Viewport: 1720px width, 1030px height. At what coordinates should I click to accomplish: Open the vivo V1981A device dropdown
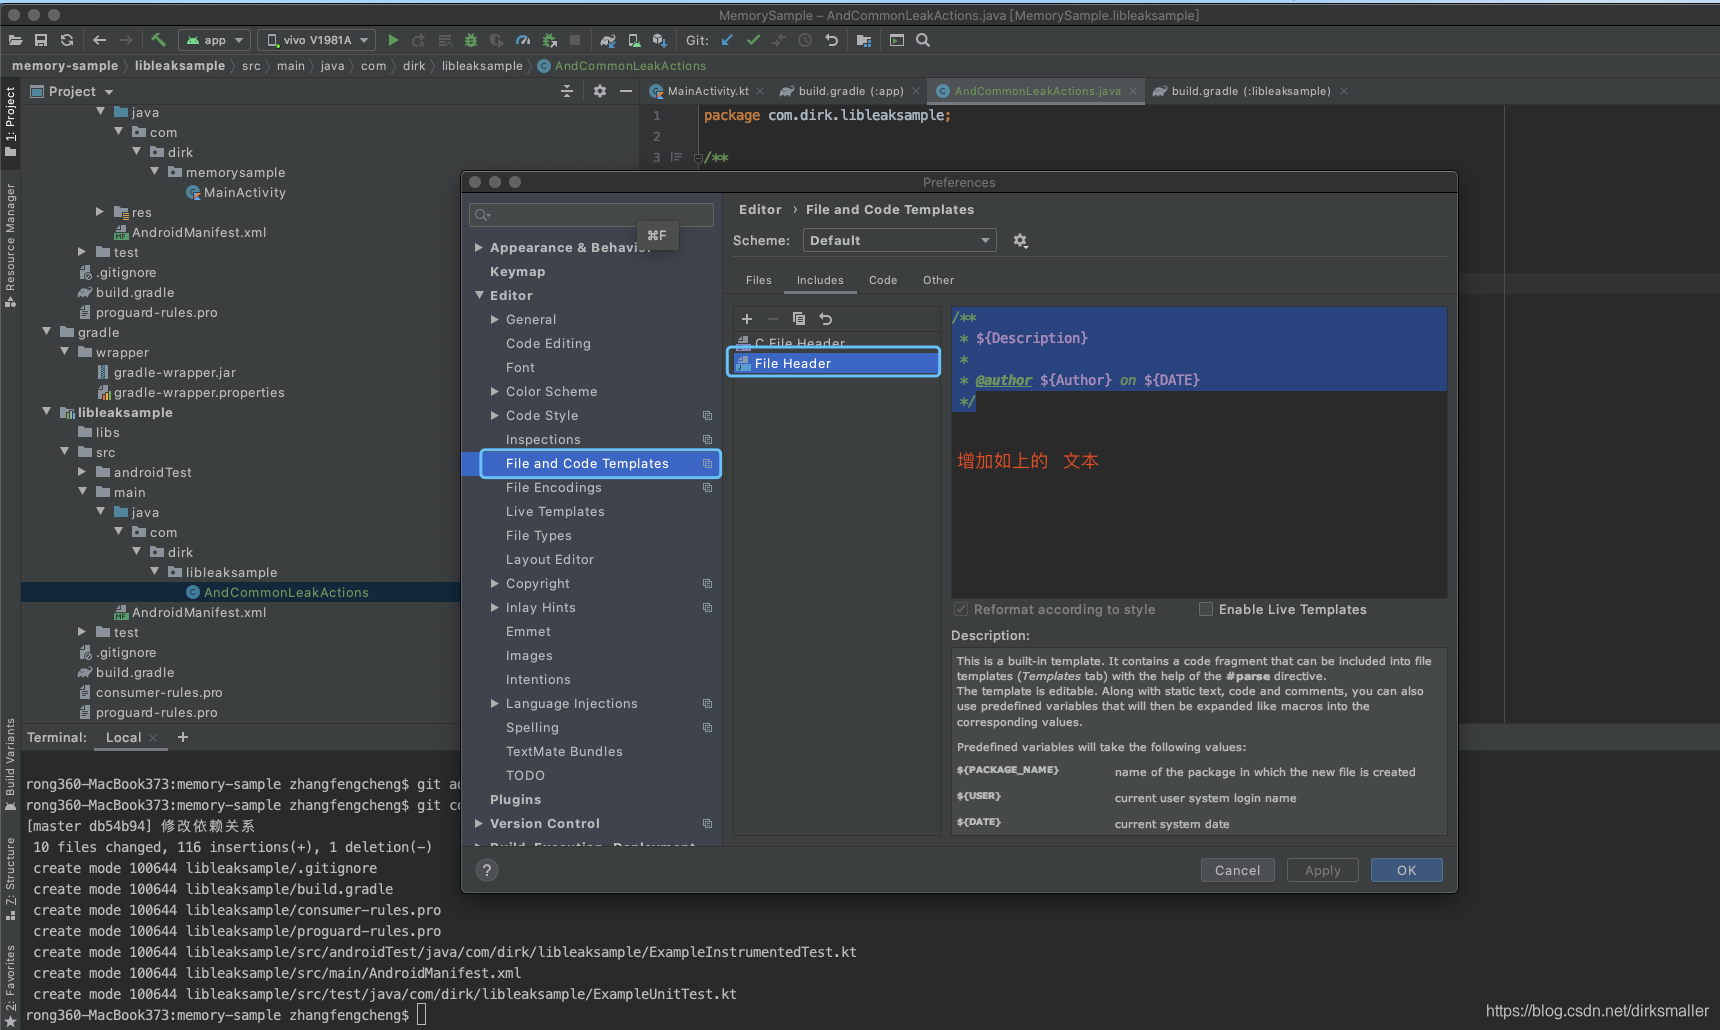click(316, 40)
